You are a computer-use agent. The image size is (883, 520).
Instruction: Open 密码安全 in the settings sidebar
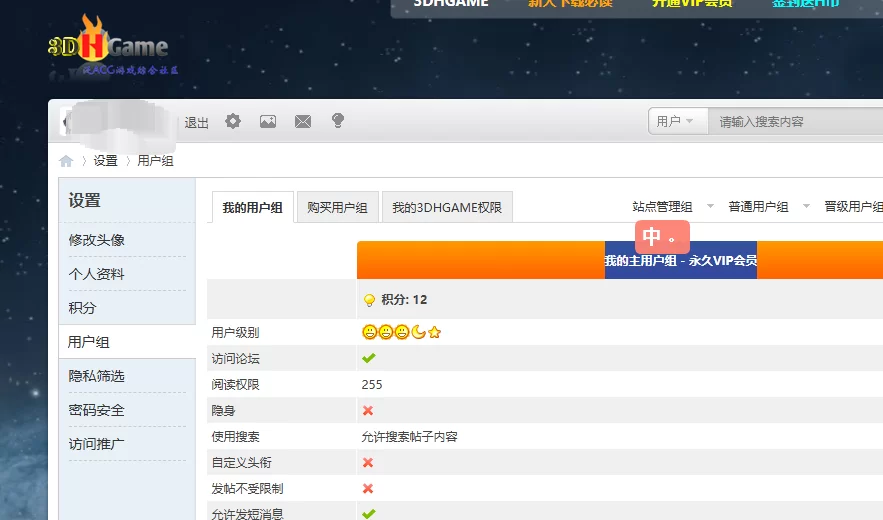point(96,410)
